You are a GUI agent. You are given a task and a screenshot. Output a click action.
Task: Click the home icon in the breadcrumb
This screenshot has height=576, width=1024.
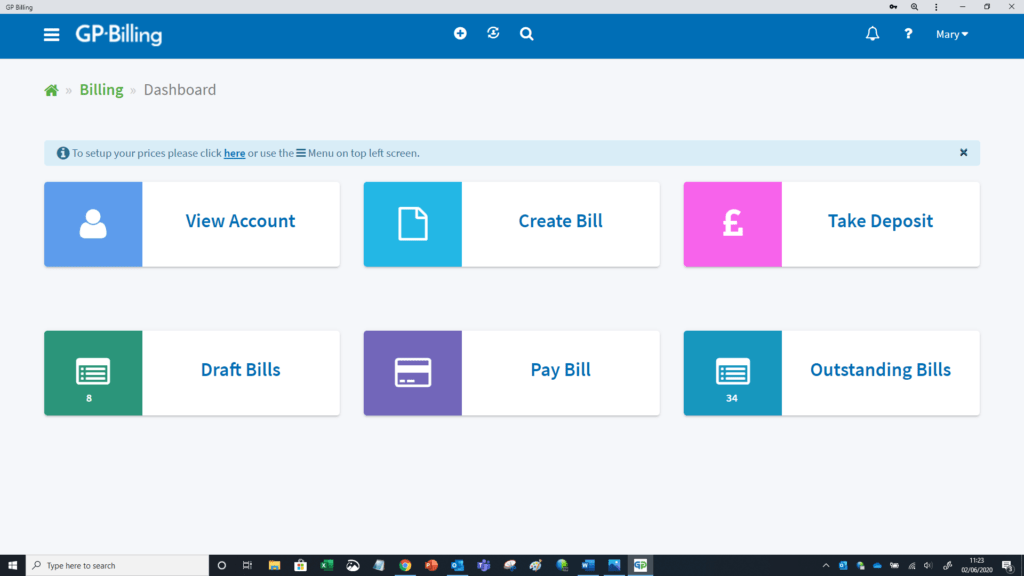[x=51, y=89]
